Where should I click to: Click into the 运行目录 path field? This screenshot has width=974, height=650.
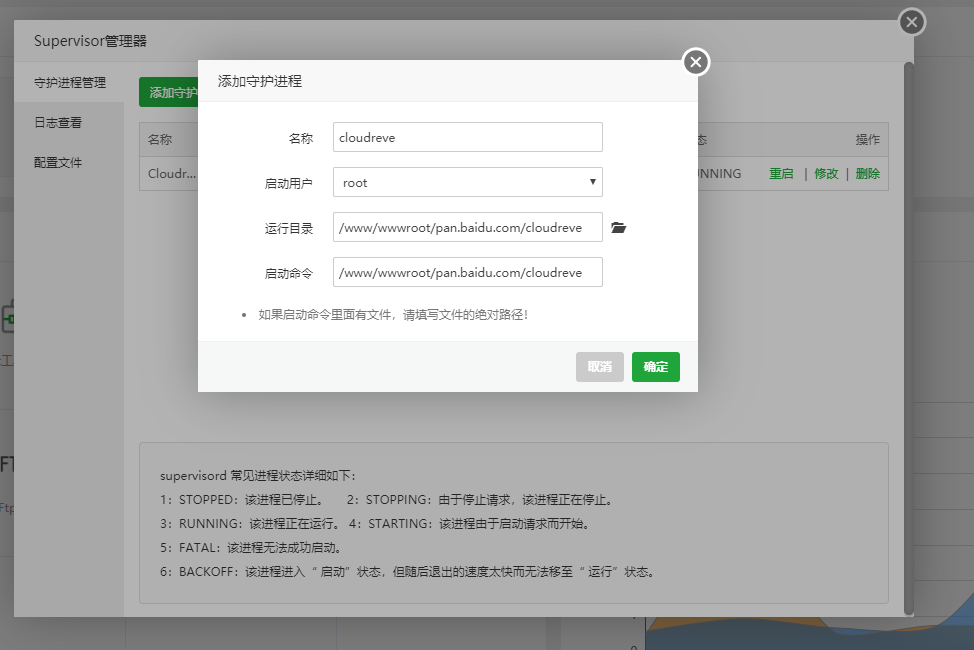click(467, 227)
